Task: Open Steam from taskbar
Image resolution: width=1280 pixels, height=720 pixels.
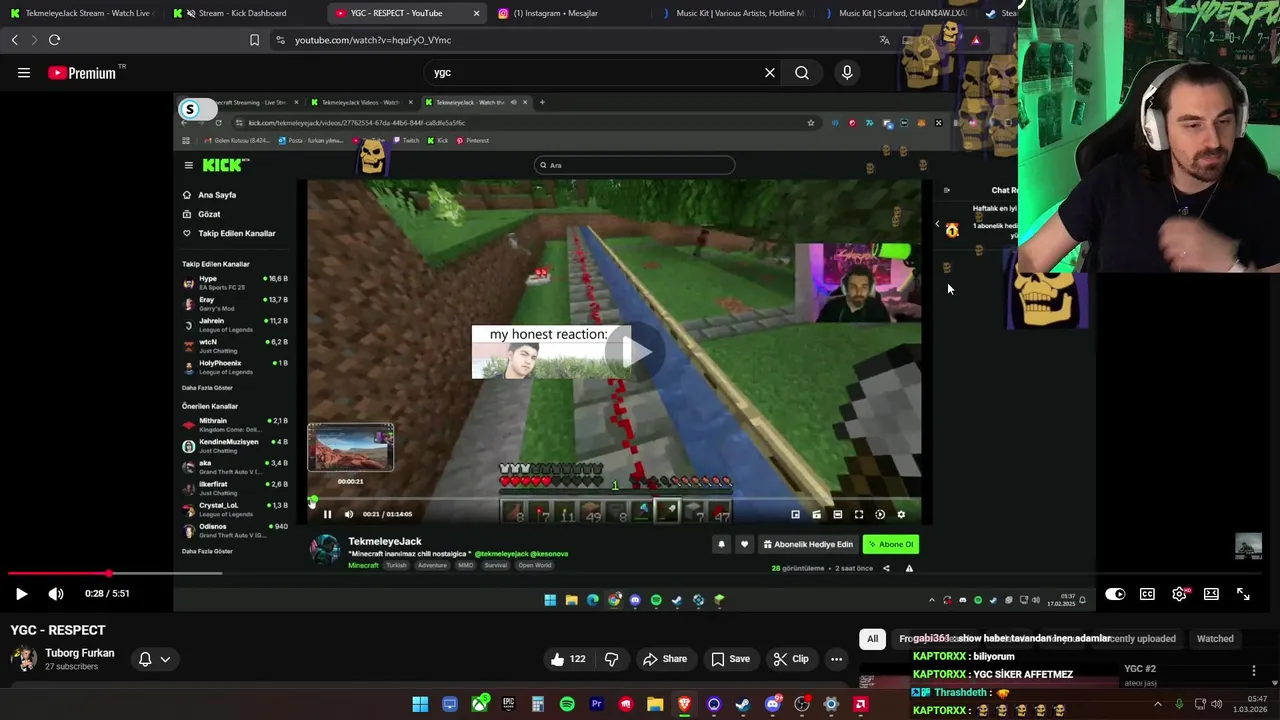Action: pos(743,704)
